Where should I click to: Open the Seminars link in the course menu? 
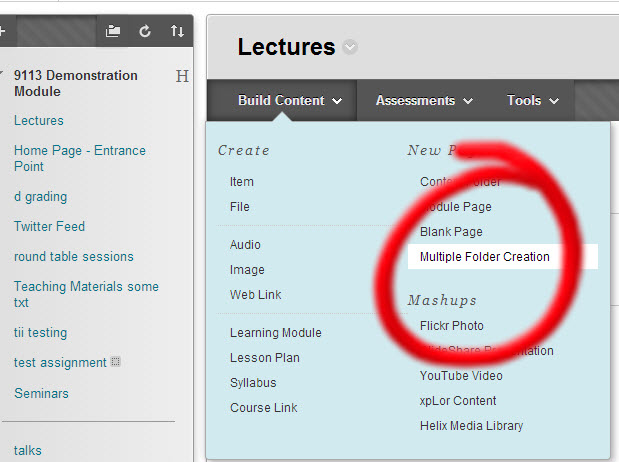pyautogui.click(x=41, y=394)
